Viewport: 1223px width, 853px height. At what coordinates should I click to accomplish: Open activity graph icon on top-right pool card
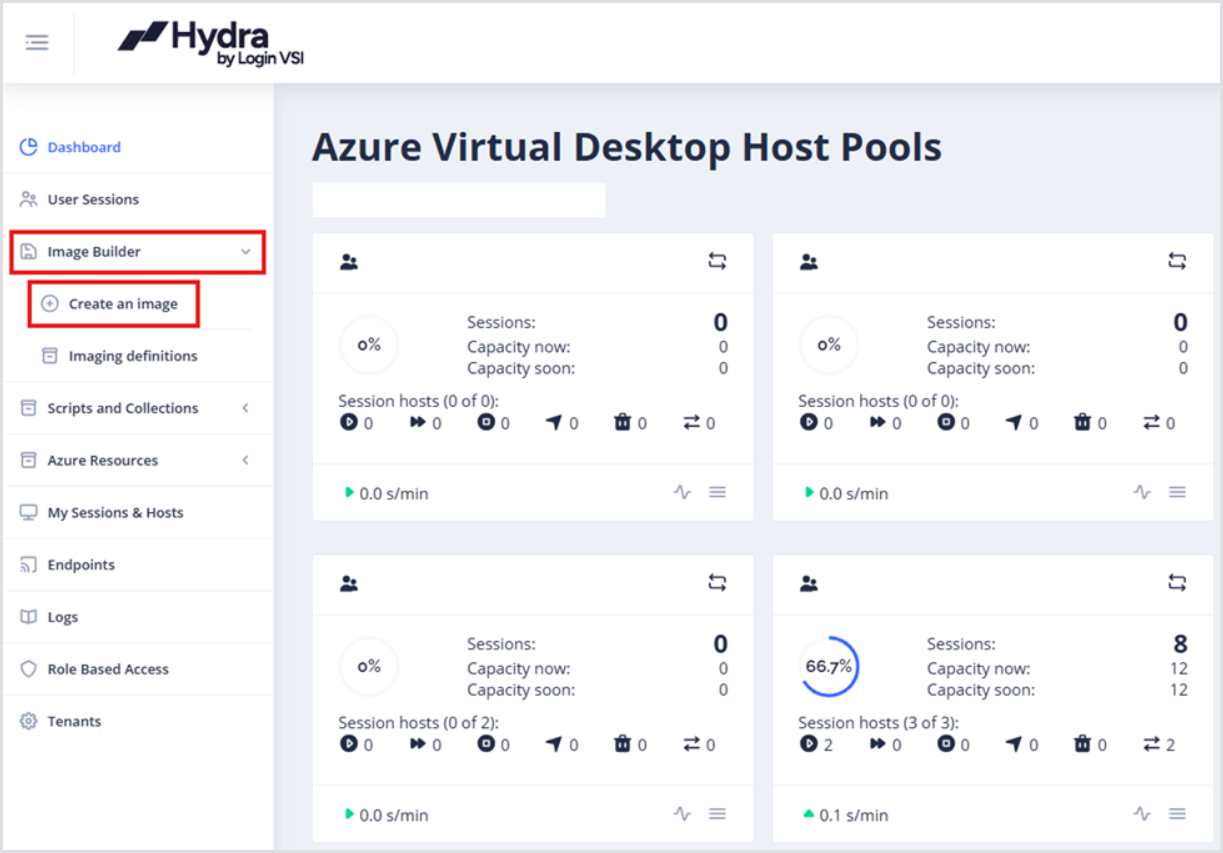coord(1142,492)
